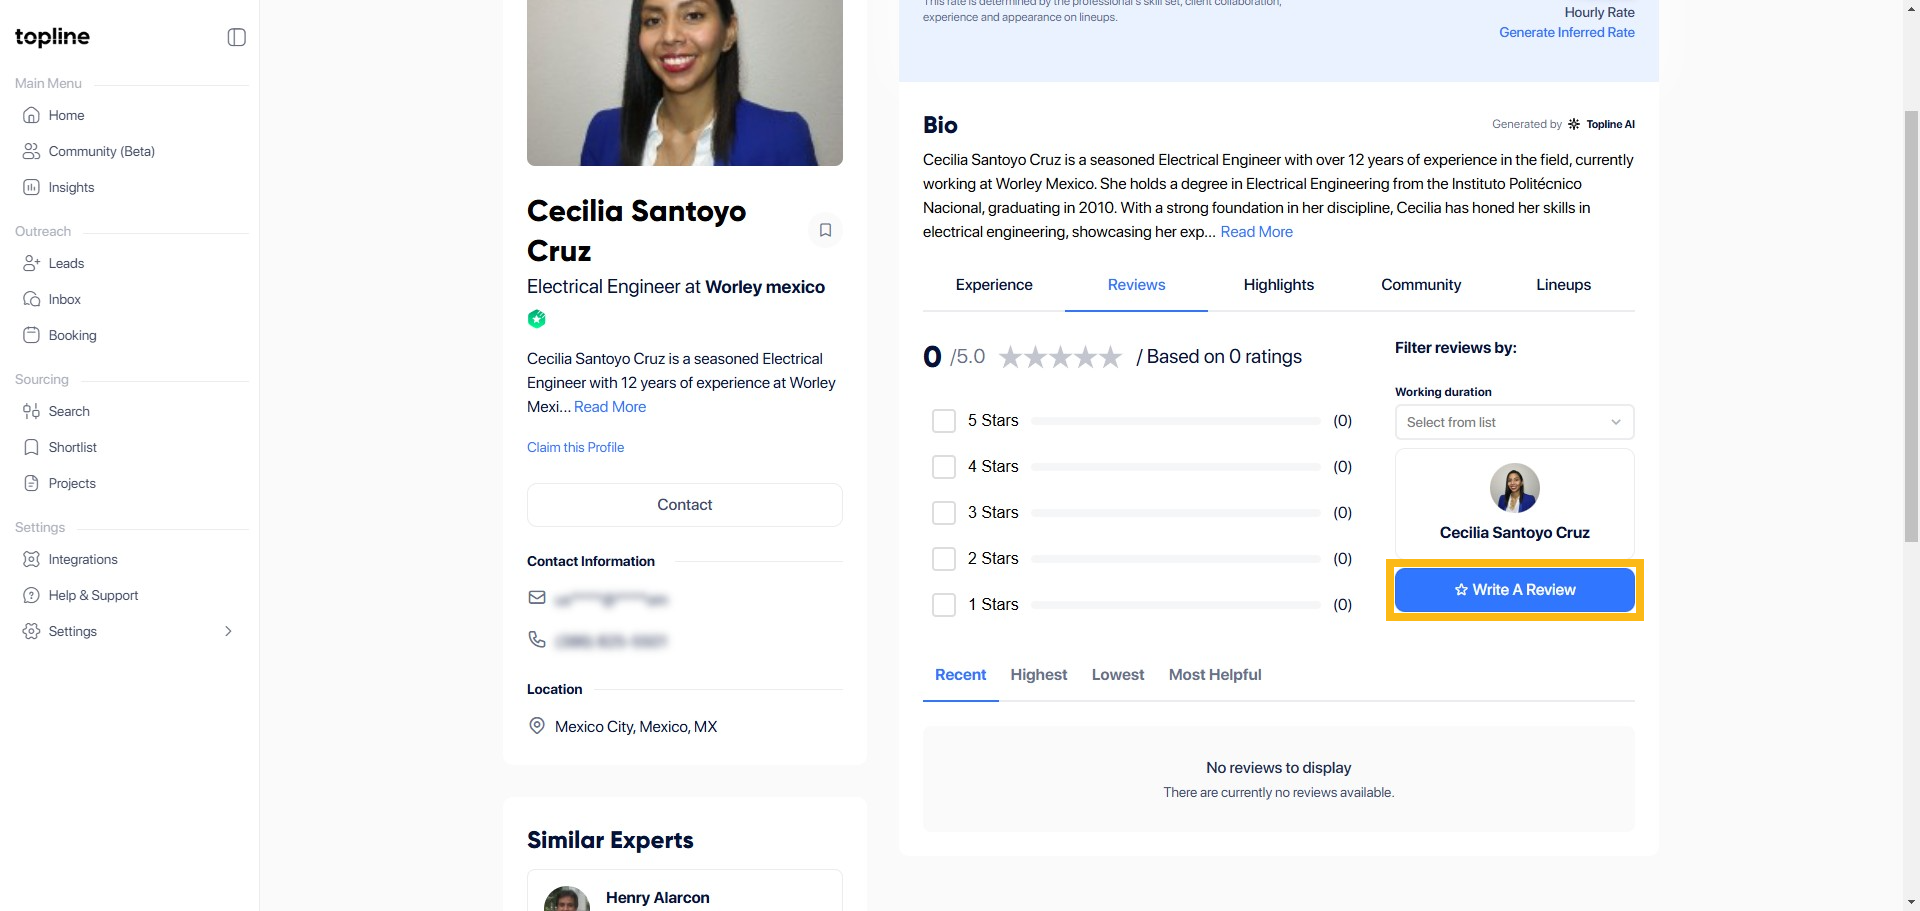Click the Insights chart icon
Image resolution: width=1920 pixels, height=911 pixels.
(31, 187)
